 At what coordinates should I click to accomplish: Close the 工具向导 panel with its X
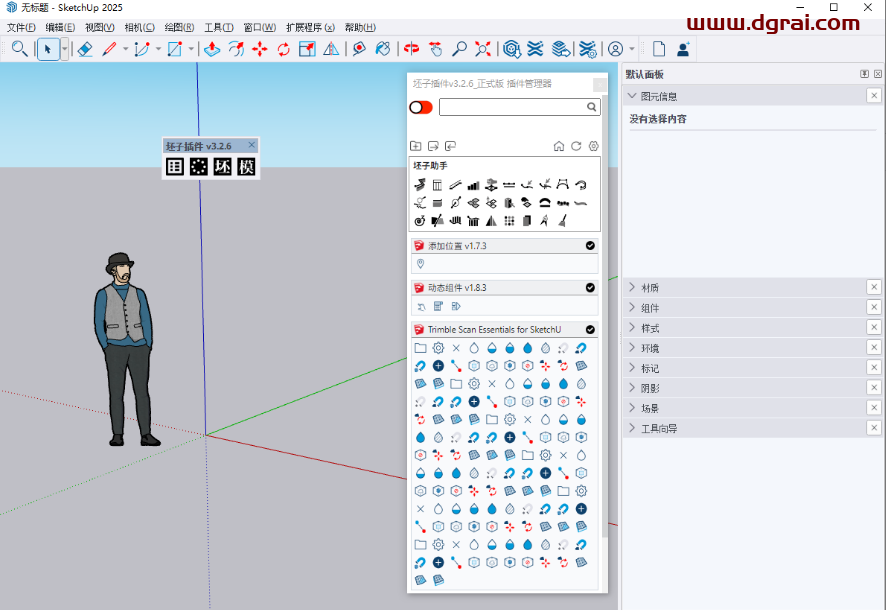tap(874, 428)
